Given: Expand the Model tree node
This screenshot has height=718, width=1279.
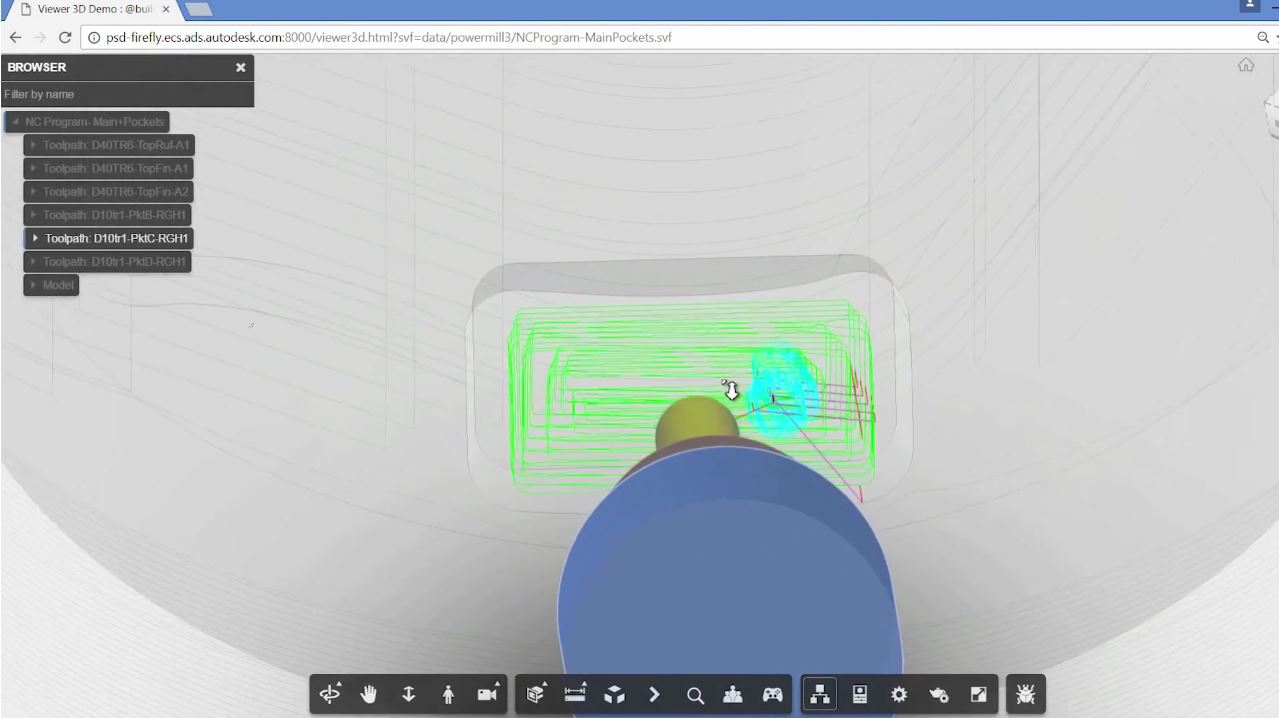Looking at the screenshot, I should [36, 285].
